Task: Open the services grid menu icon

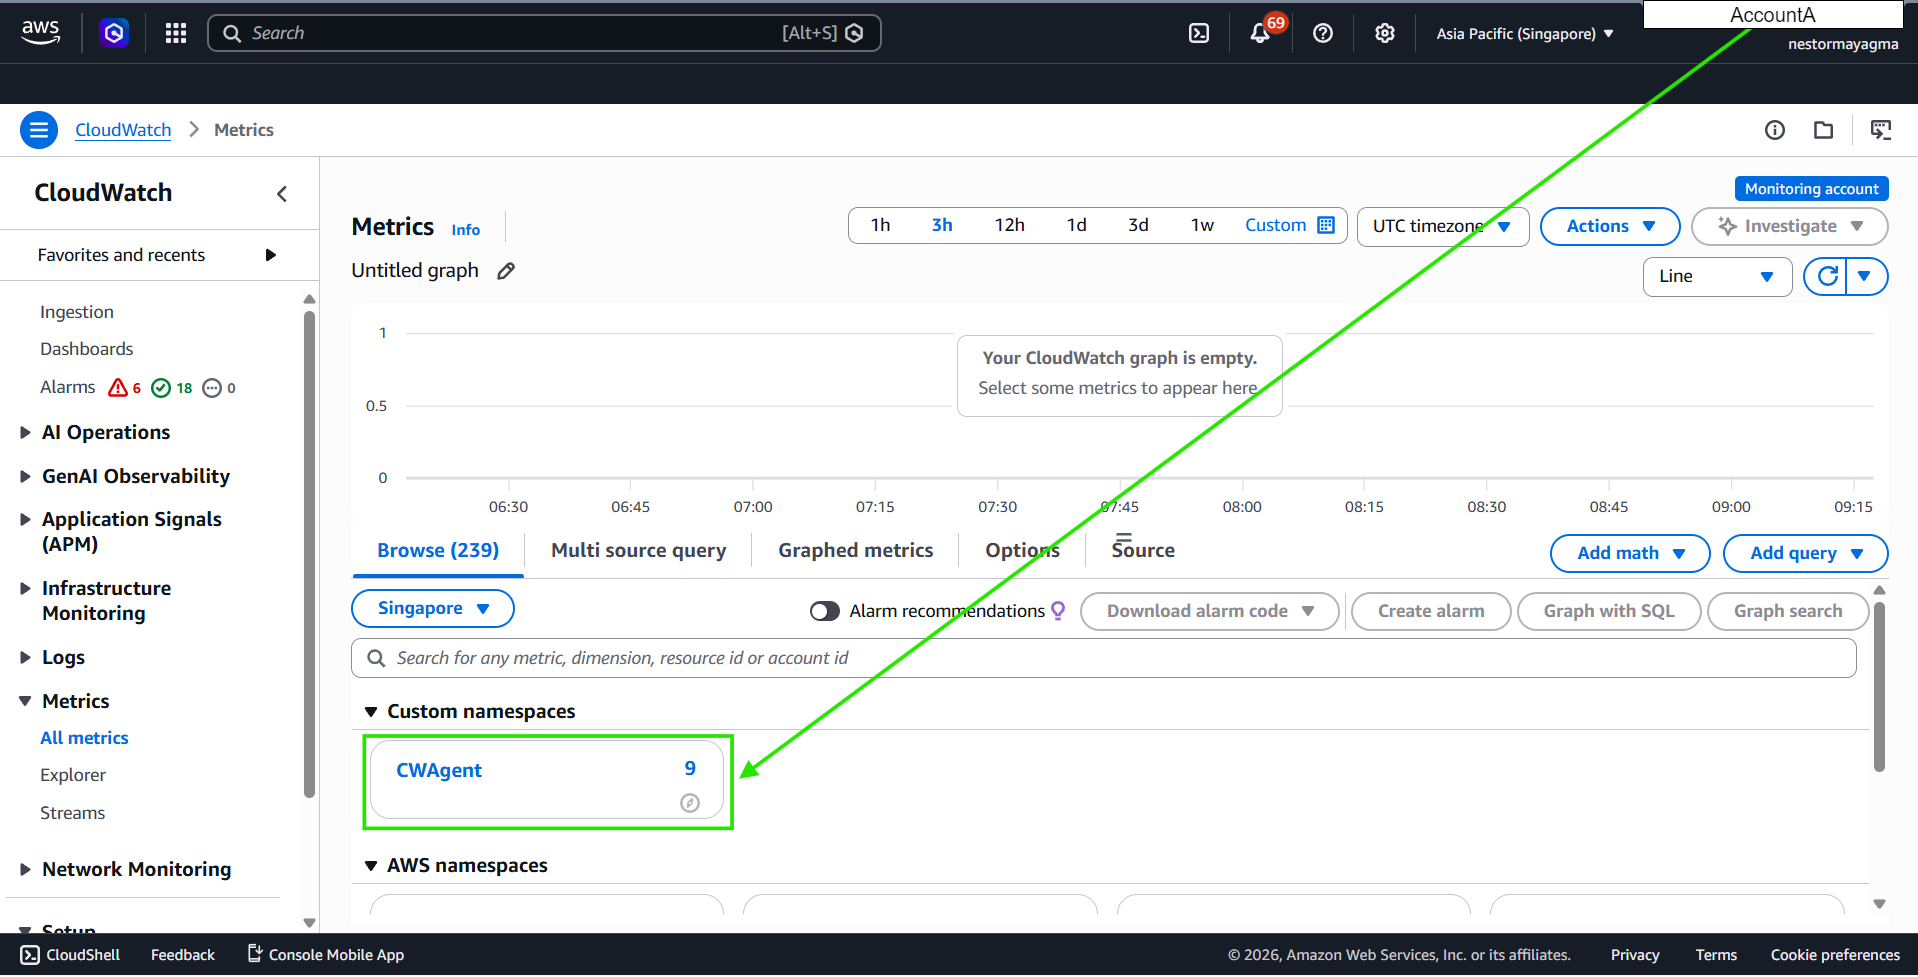Action: coord(176,34)
